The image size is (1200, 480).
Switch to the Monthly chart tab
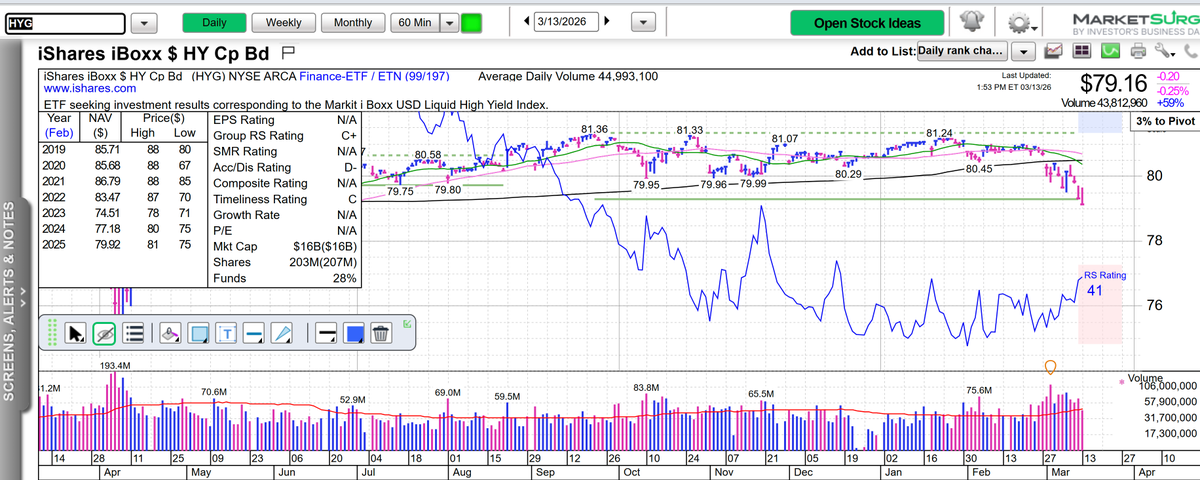click(x=353, y=22)
